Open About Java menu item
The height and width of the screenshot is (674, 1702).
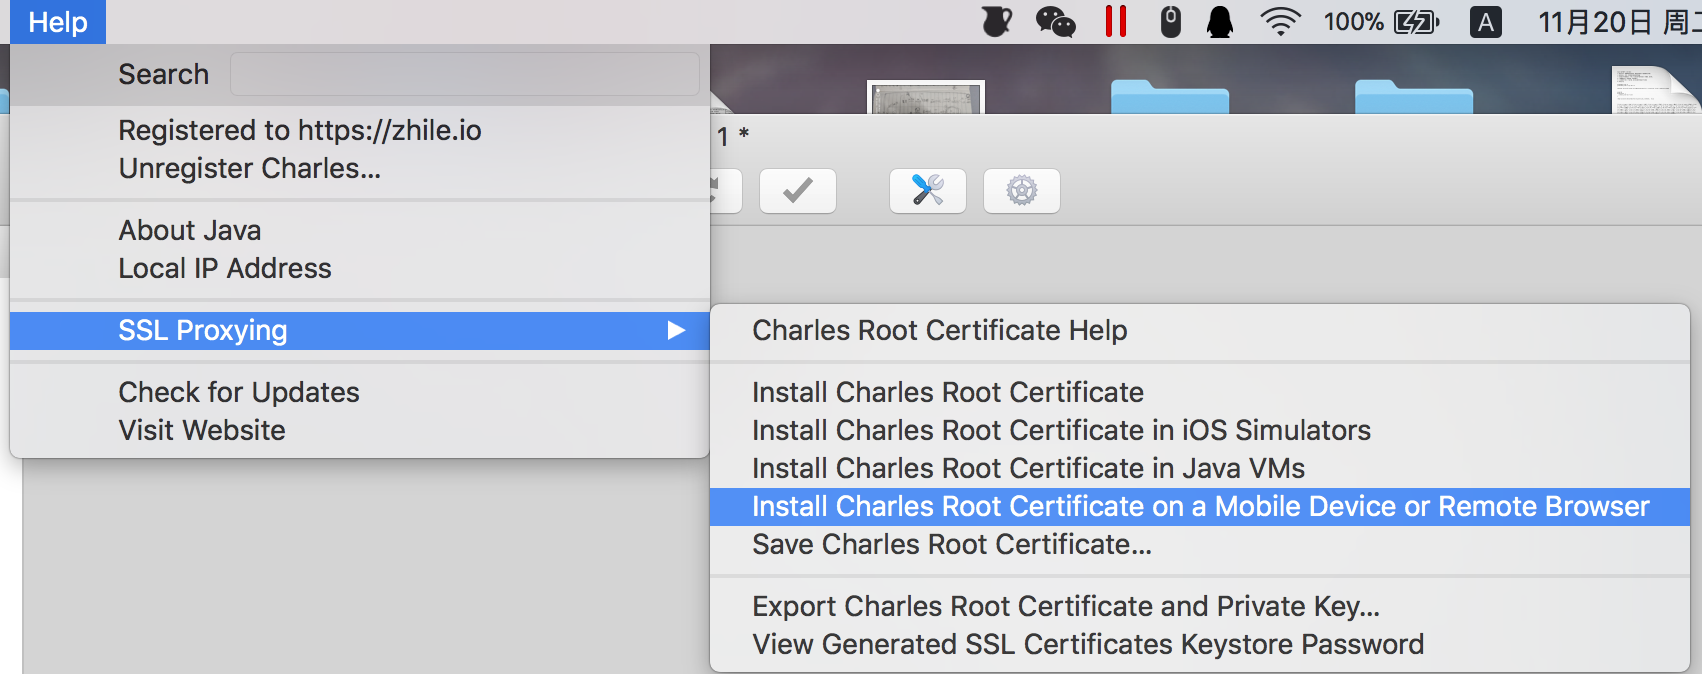360,230
